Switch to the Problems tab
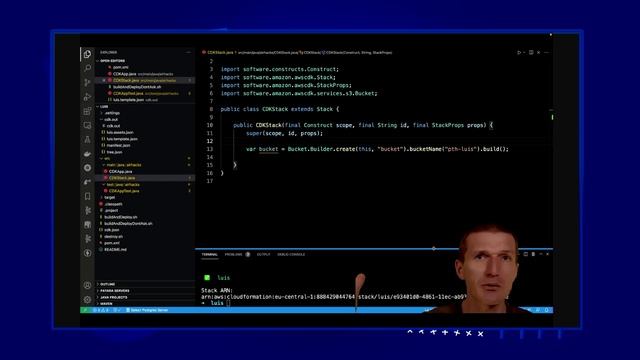640x360 pixels. pyautogui.click(x=233, y=254)
